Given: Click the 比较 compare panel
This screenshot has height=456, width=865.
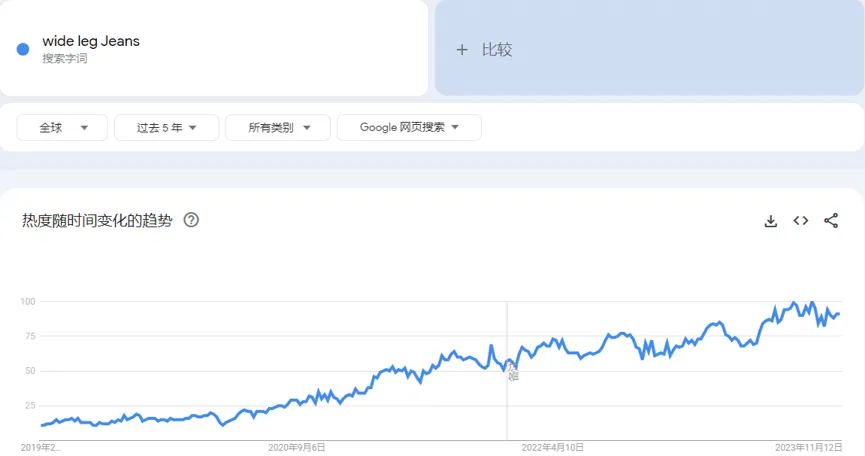Looking at the screenshot, I should (649, 48).
